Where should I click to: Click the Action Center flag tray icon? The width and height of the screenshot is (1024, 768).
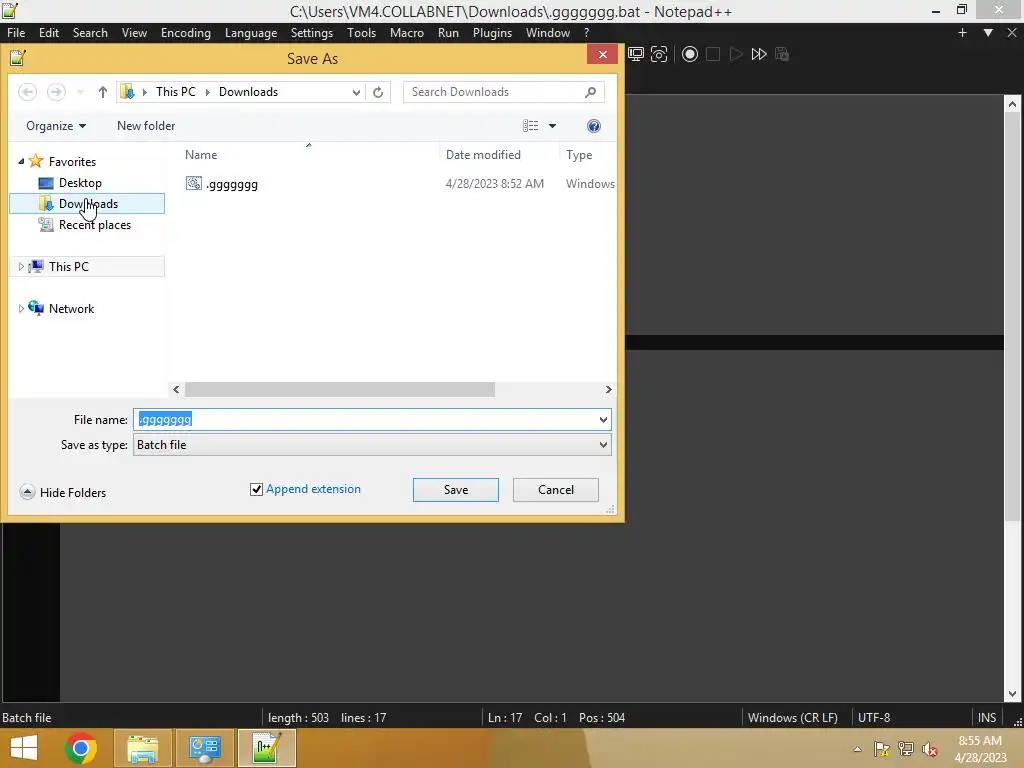coord(882,749)
